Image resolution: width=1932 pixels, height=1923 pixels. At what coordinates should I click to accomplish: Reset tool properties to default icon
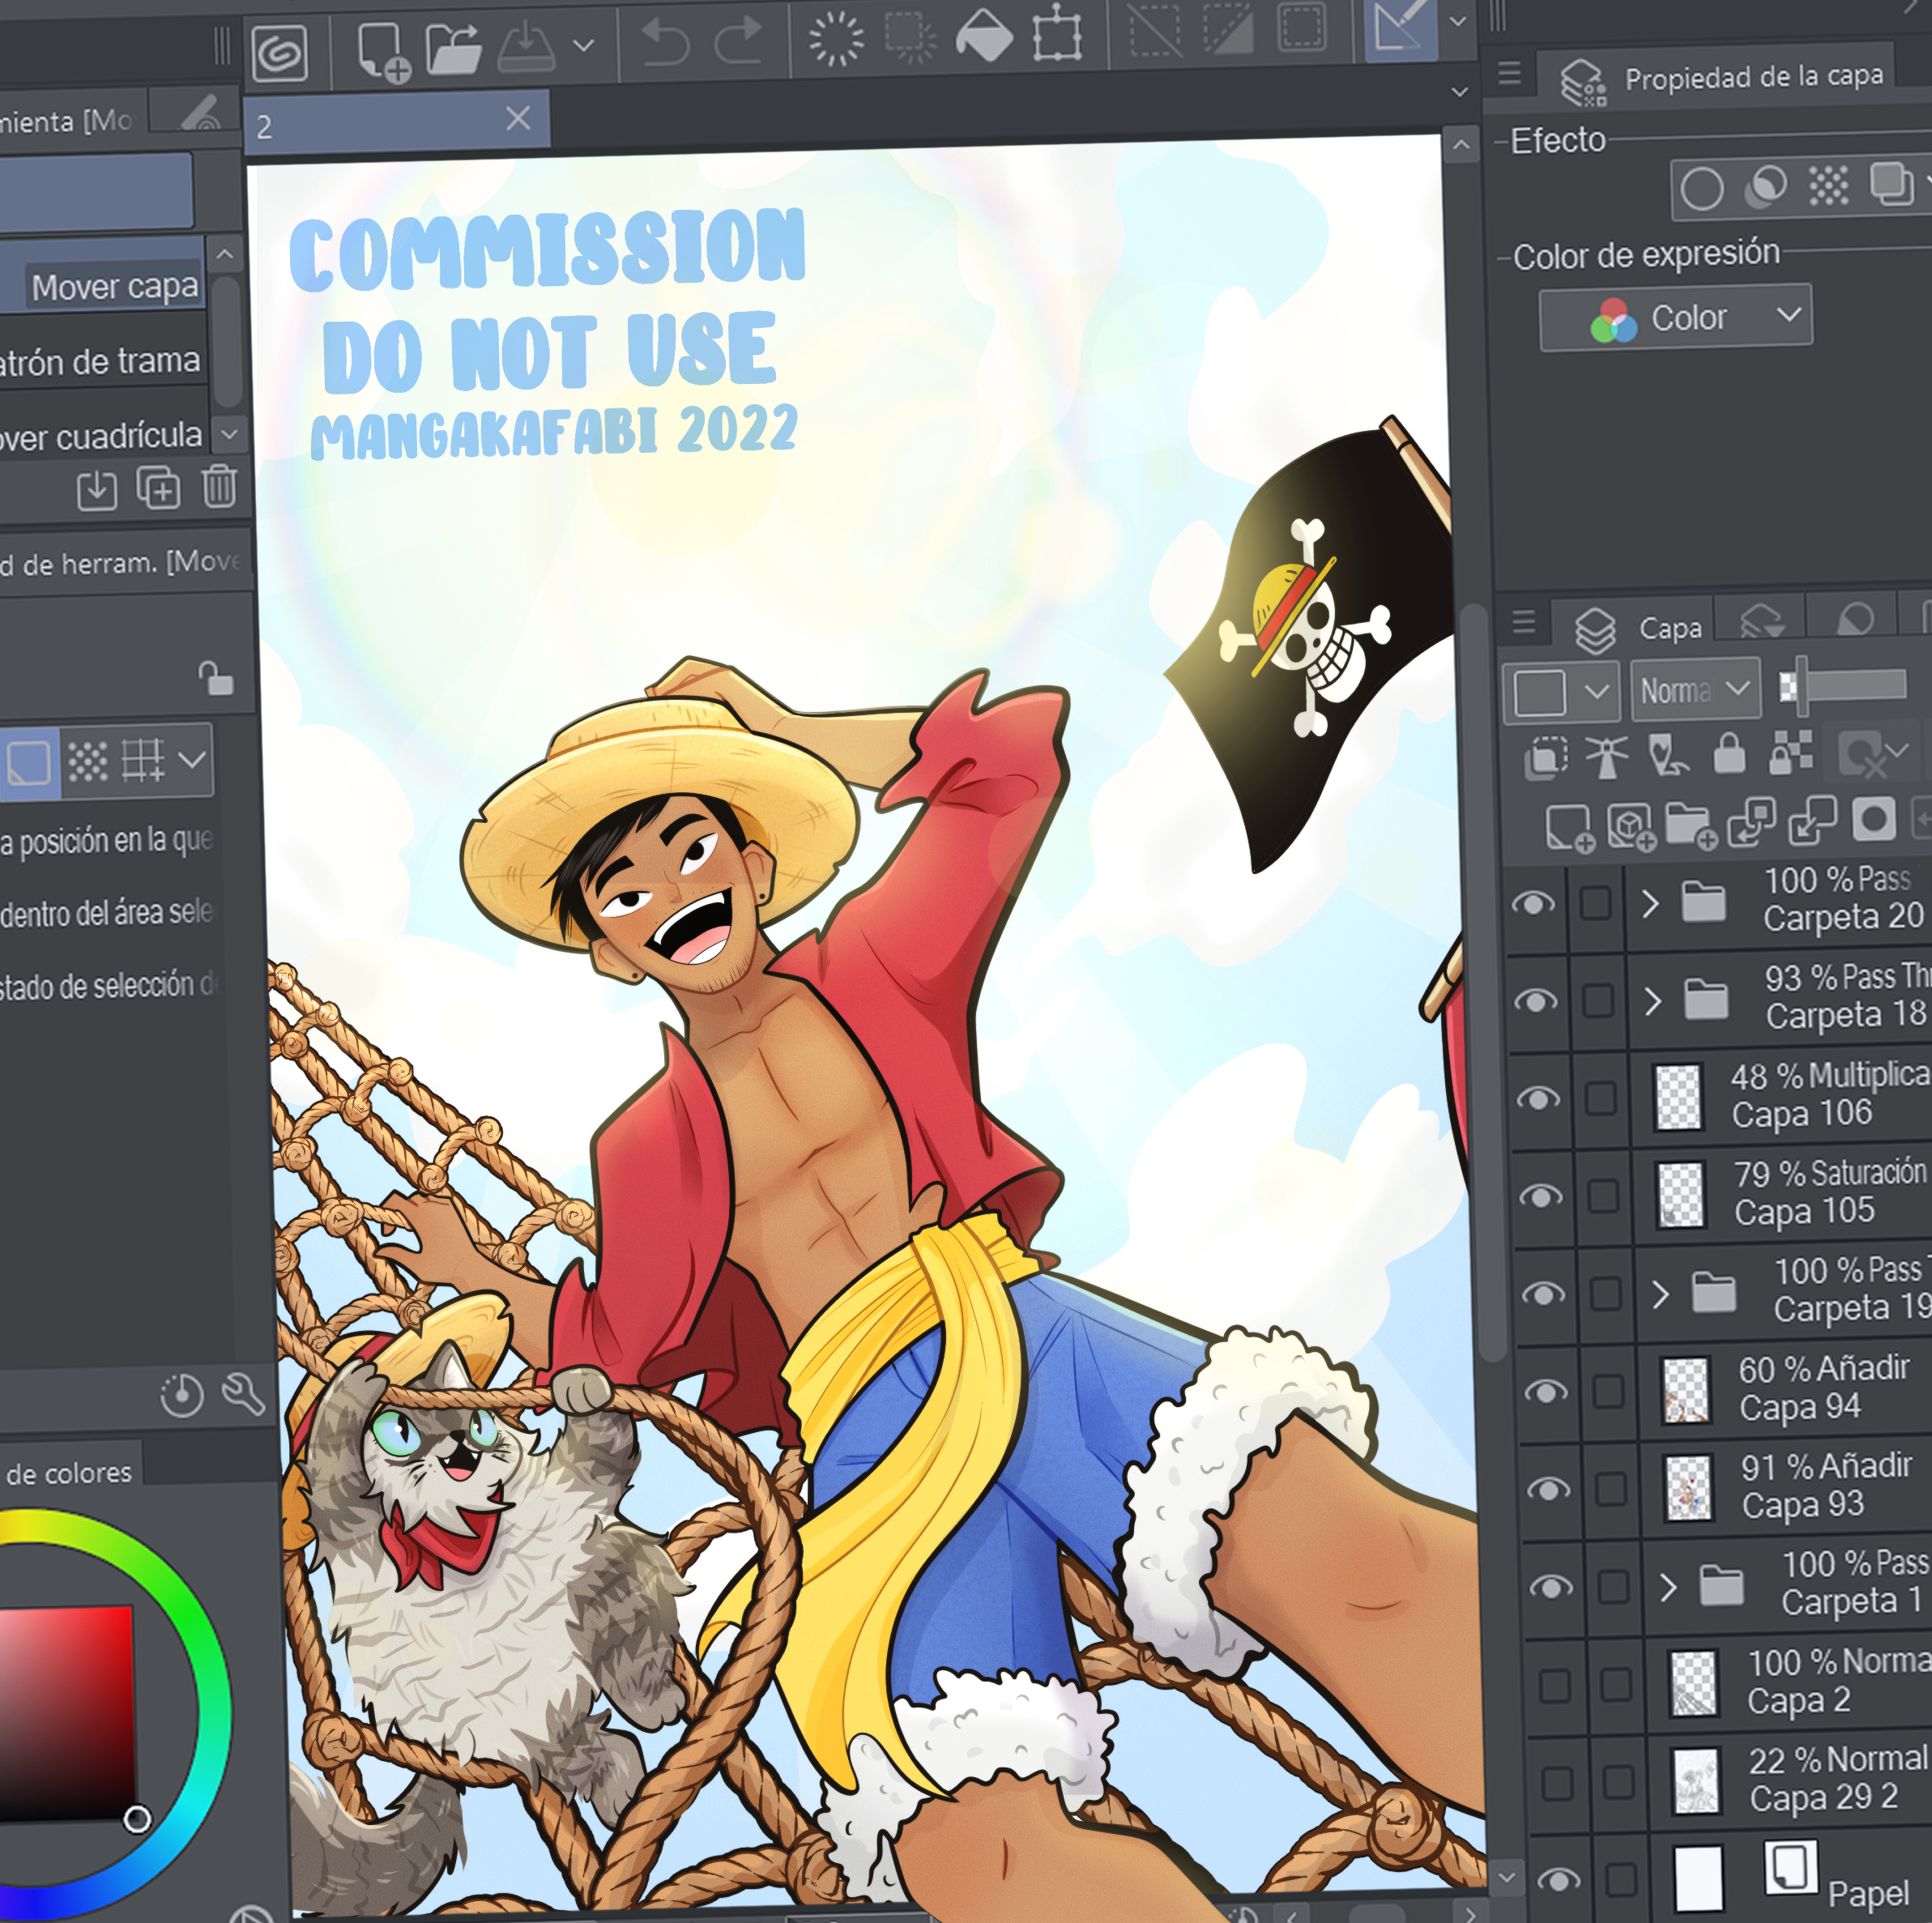pyautogui.click(x=182, y=1395)
